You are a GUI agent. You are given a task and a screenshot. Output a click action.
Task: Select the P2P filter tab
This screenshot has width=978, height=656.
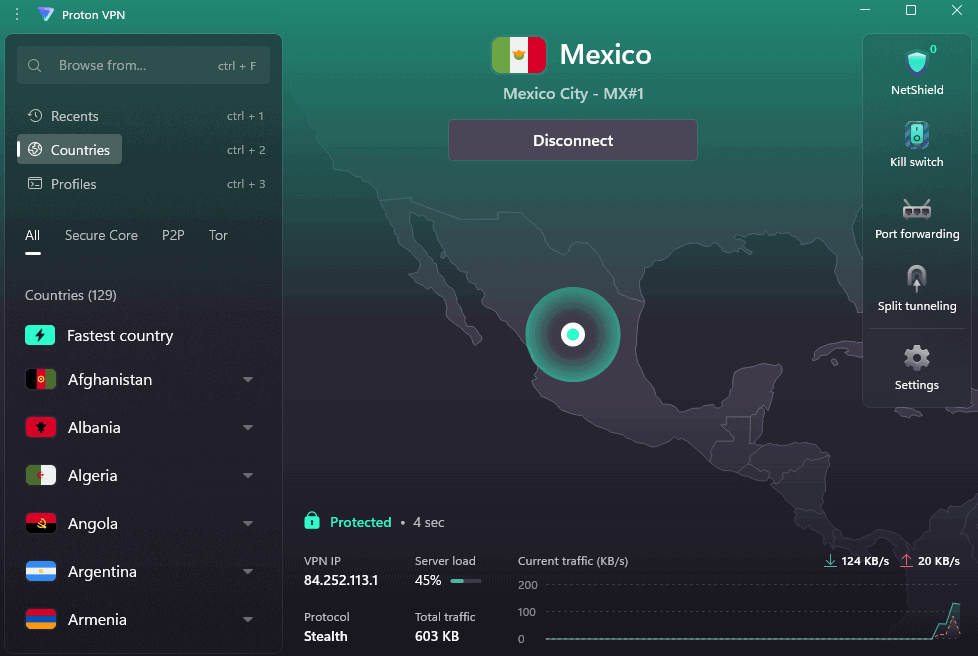pyautogui.click(x=173, y=236)
